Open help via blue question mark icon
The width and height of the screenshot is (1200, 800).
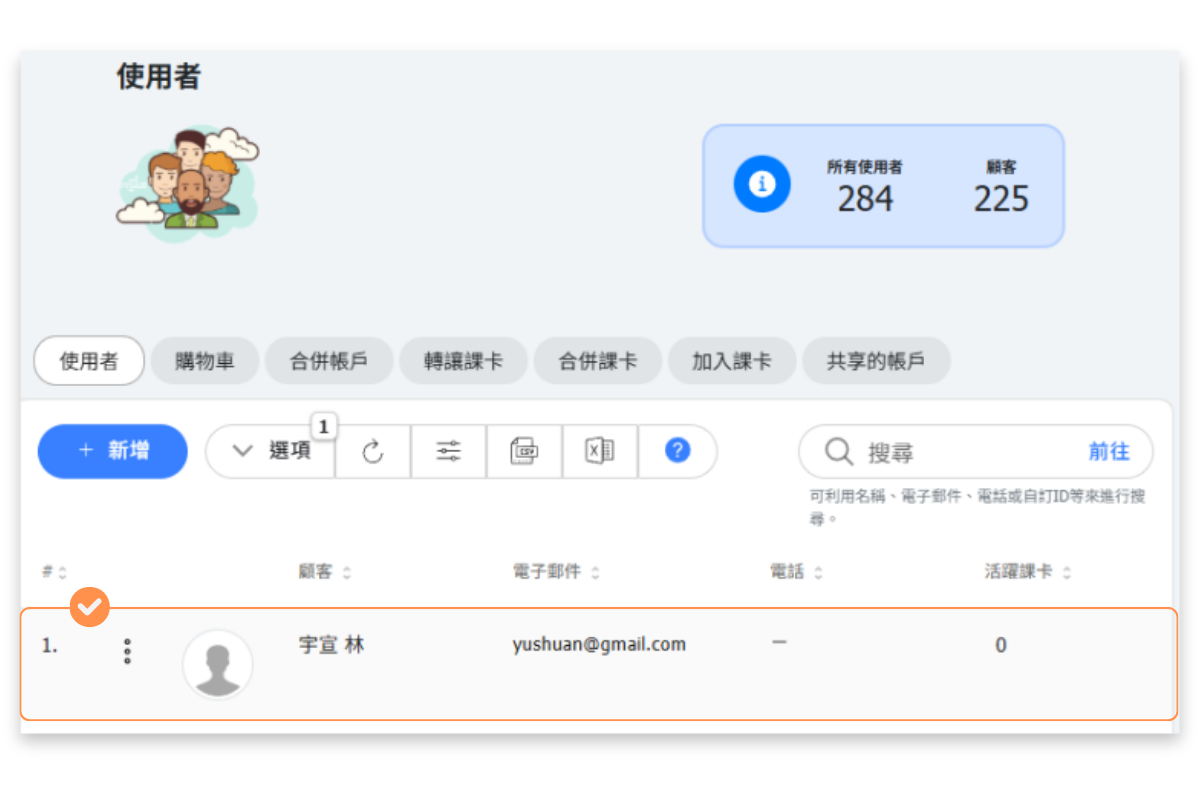677,452
